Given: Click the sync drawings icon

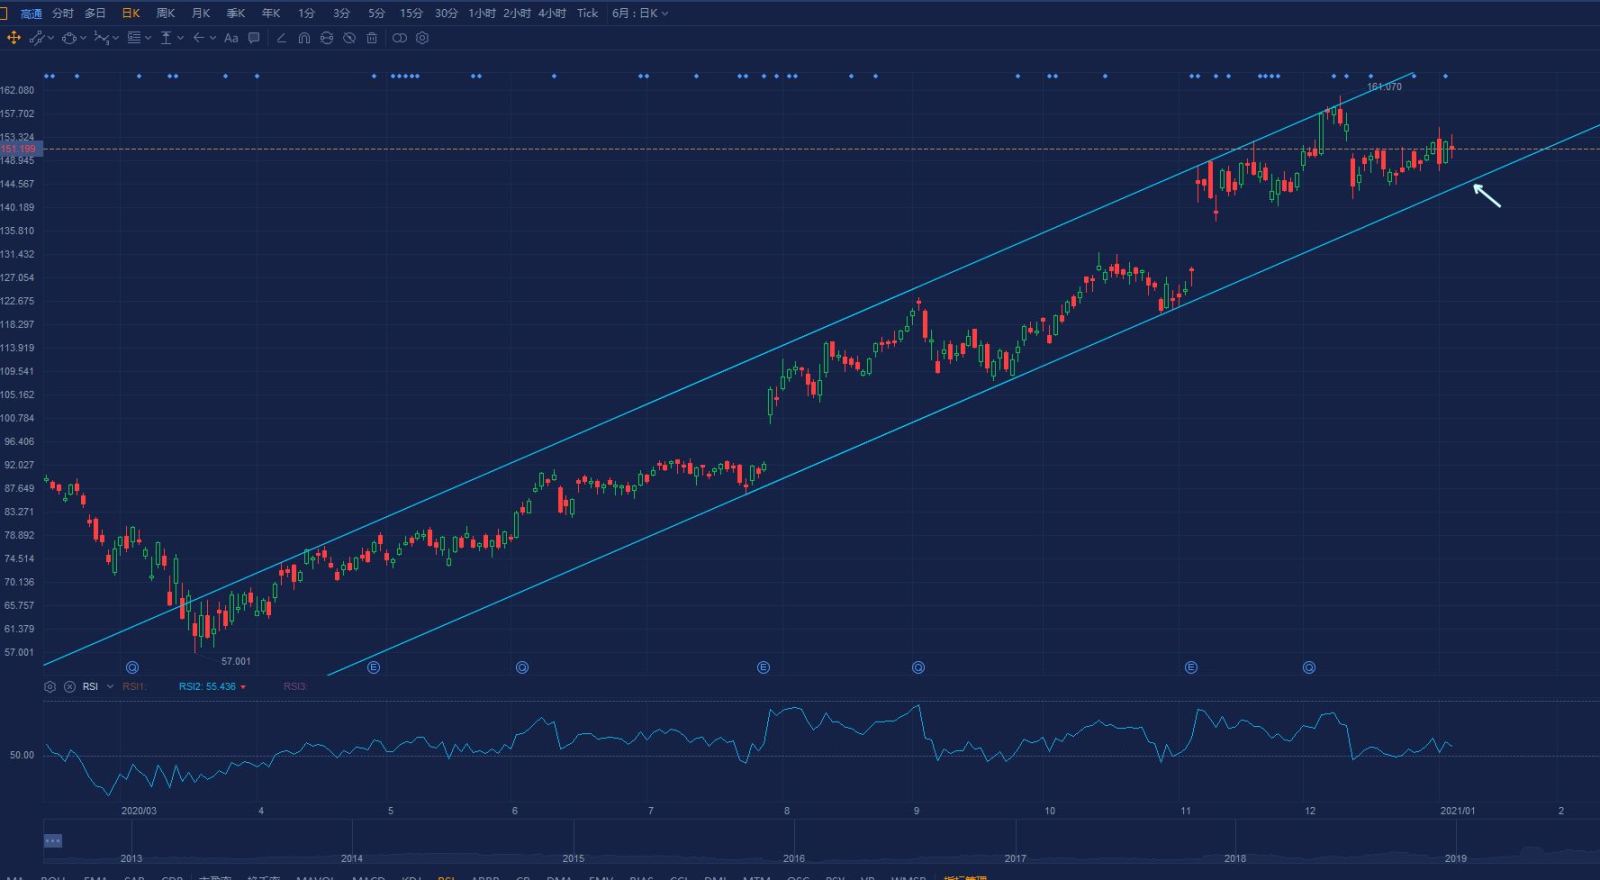Looking at the screenshot, I should pyautogui.click(x=326, y=38).
